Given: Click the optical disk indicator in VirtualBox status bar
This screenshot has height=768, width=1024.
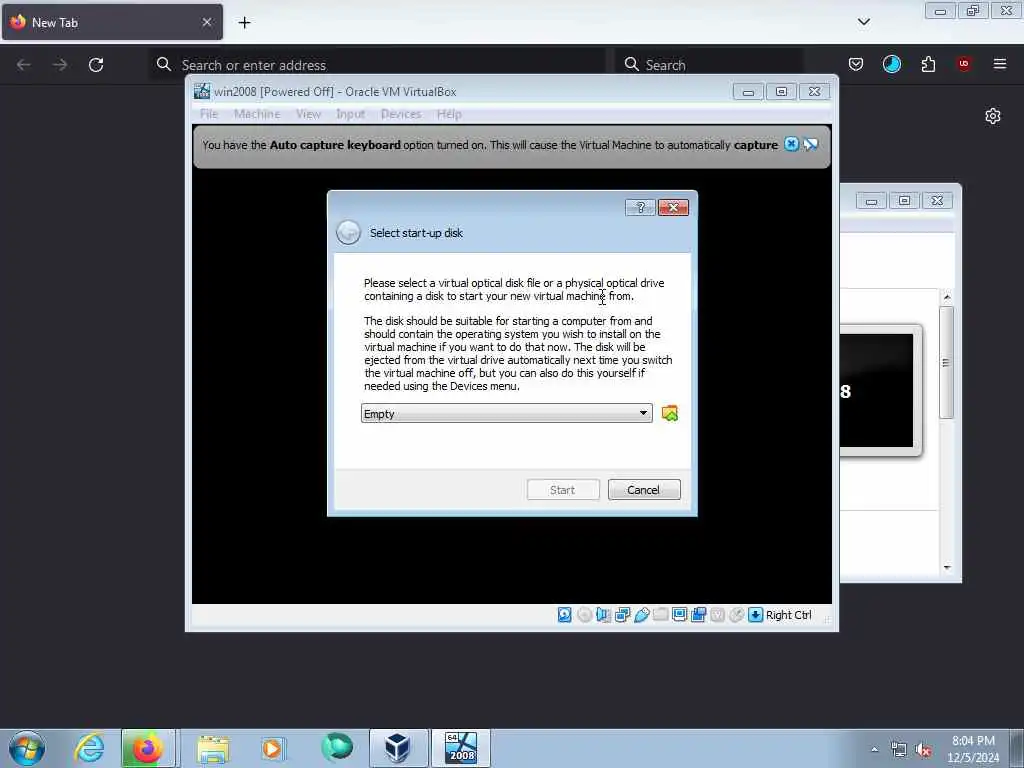Looking at the screenshot, I should [584, 615].
